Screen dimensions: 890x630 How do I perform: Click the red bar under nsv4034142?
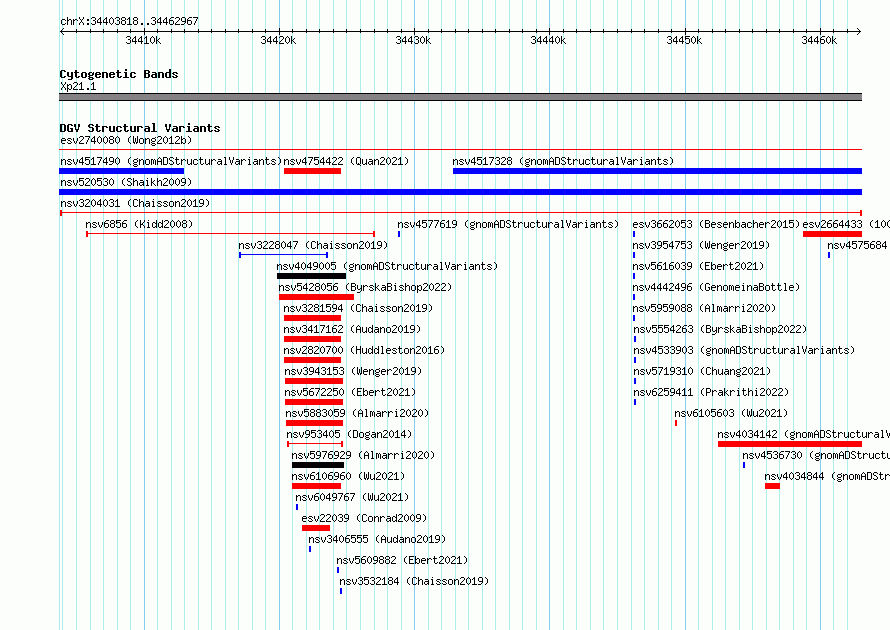tap(790, 444)
